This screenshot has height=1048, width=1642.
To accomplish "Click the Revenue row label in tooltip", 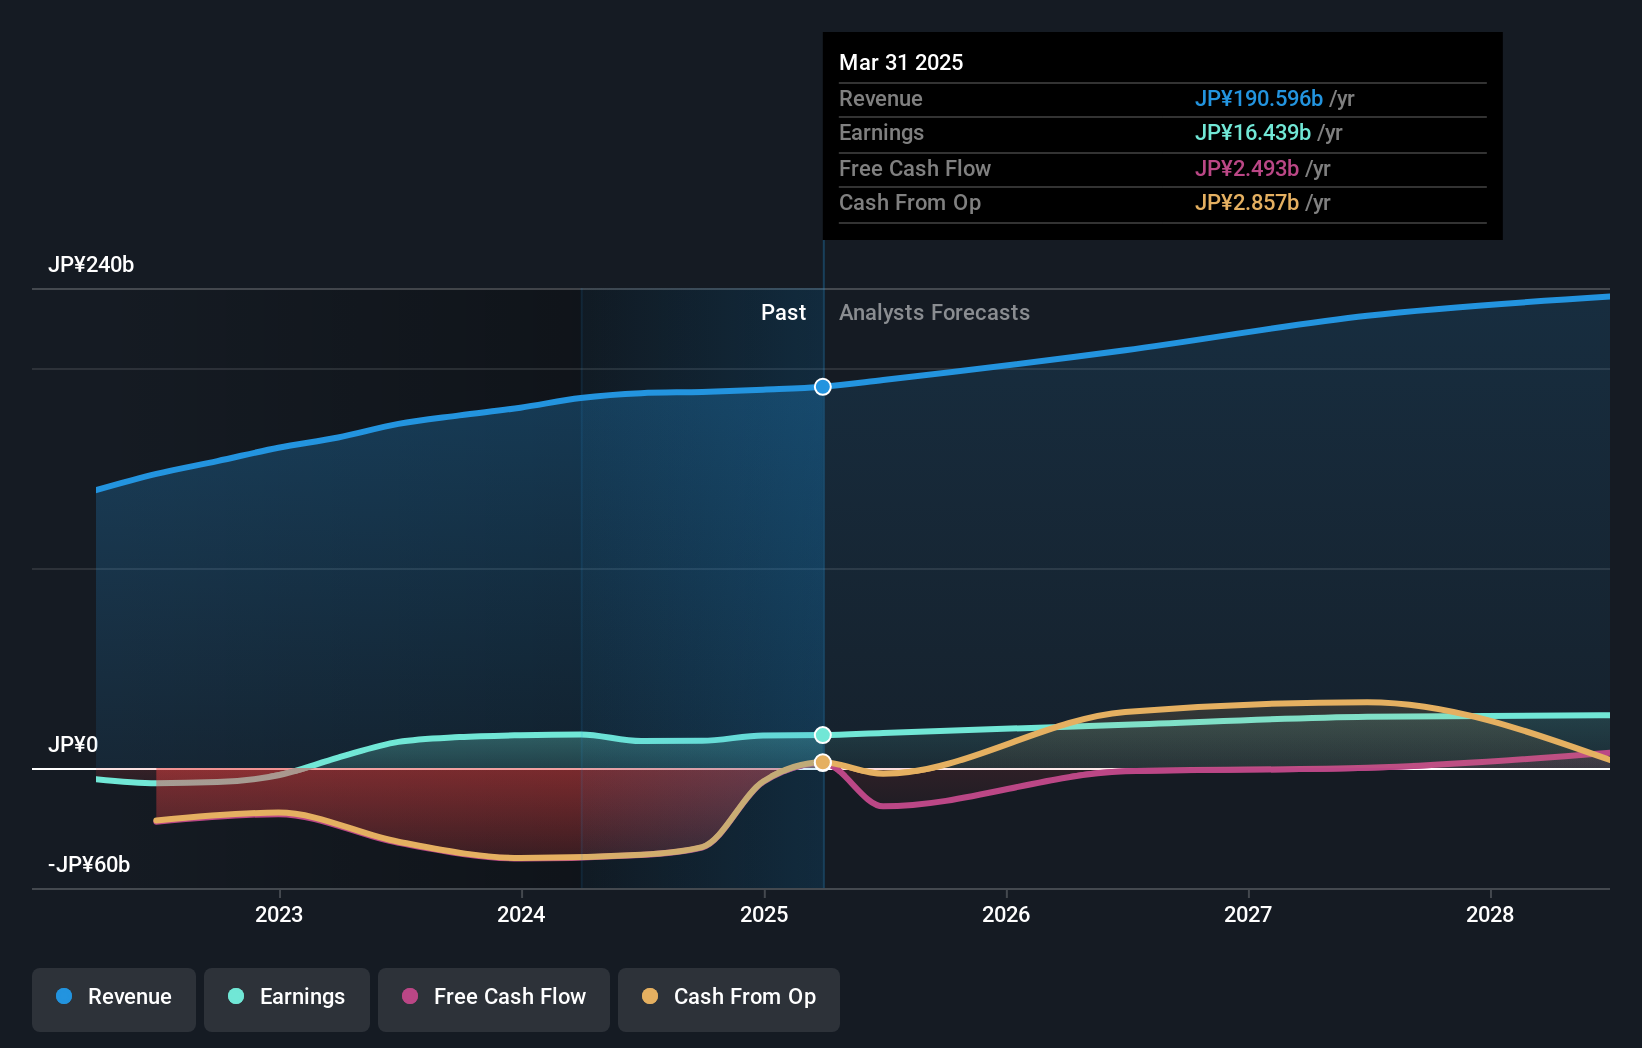I will pyautogui.click(x=881, y=98).
